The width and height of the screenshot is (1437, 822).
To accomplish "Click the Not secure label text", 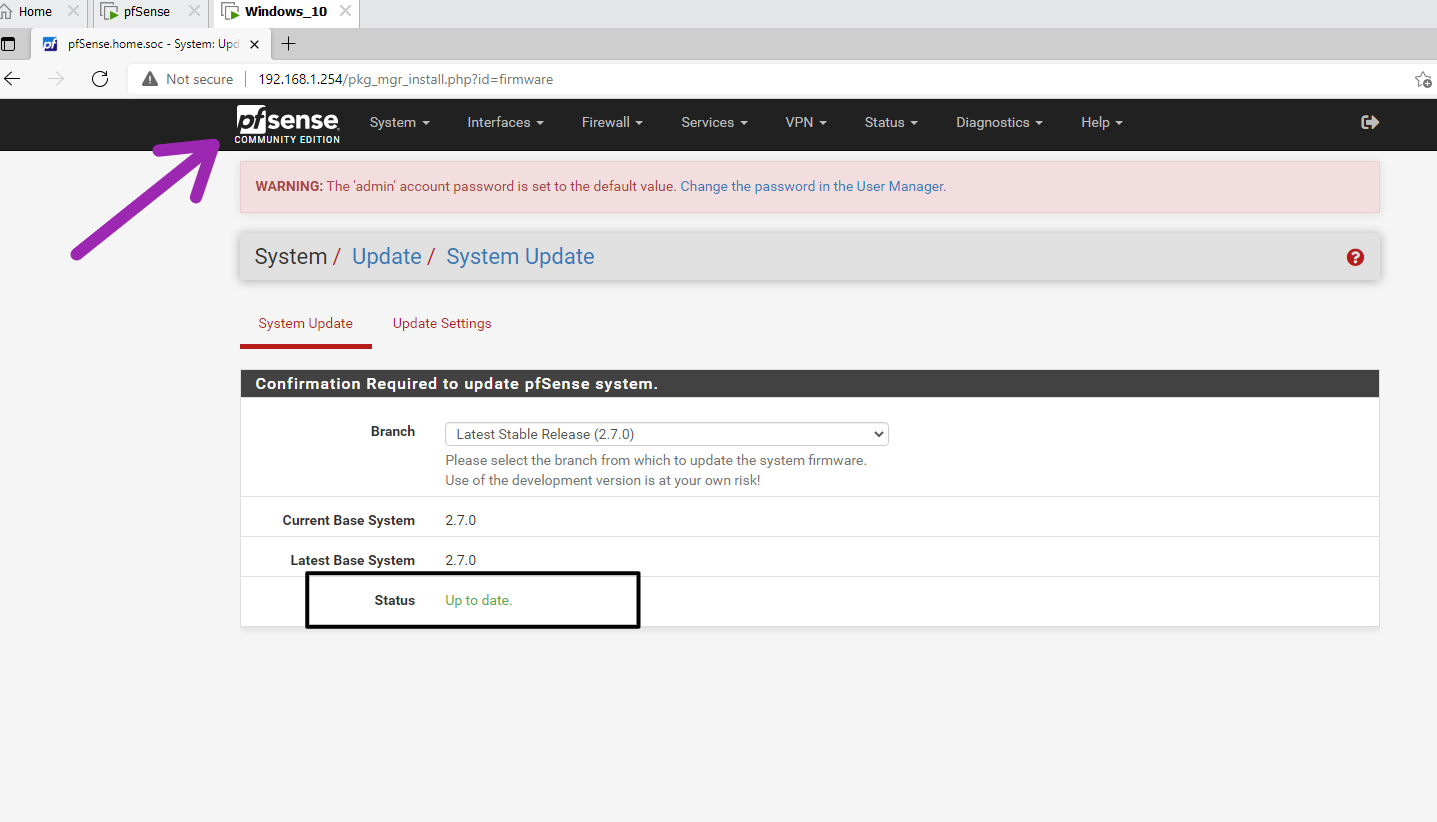I will pos(200,79).
